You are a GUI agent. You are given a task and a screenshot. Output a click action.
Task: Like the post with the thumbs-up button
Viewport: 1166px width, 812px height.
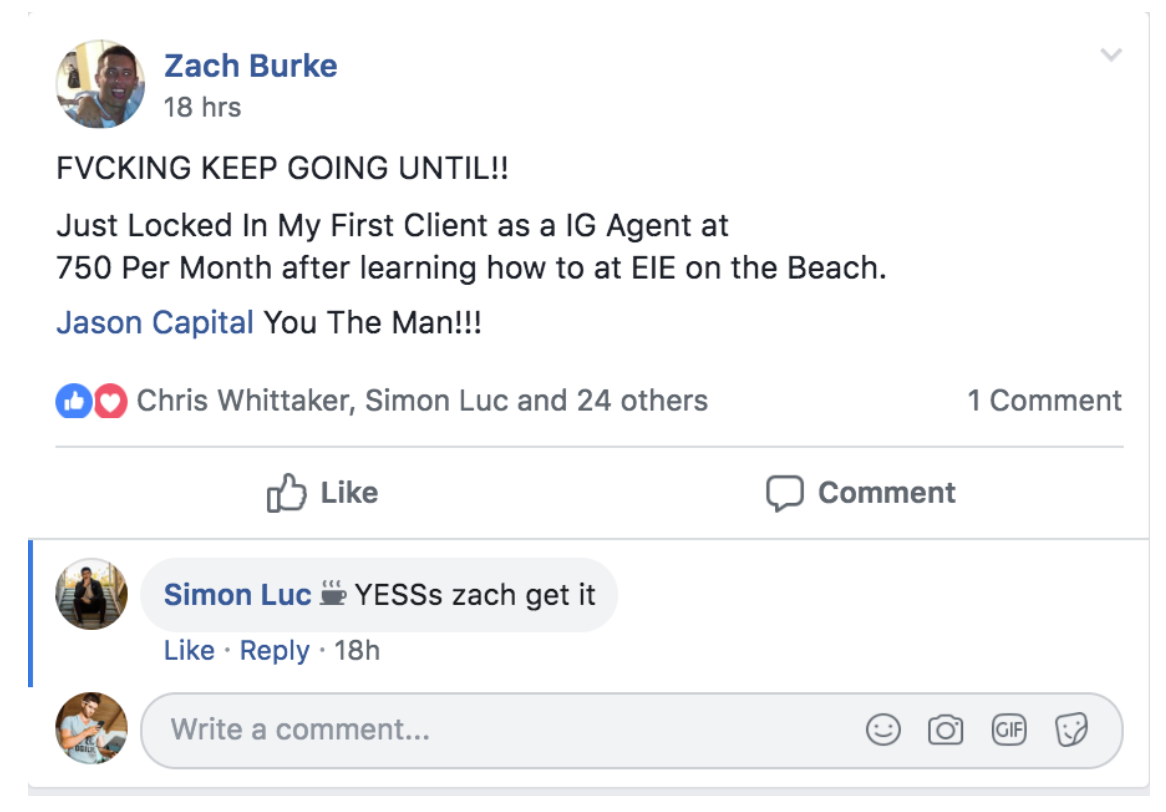click(322, 493)
